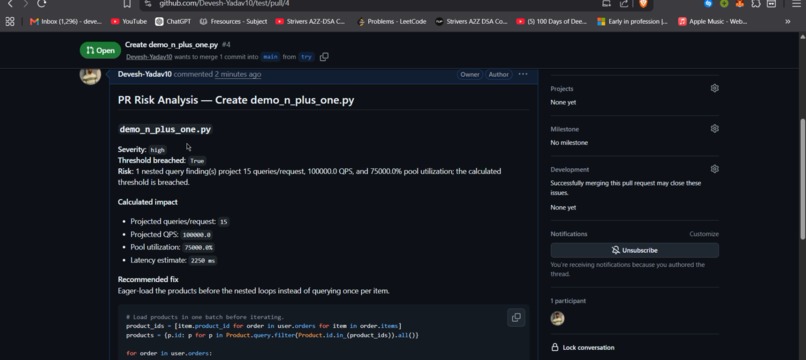
Task: Click Devesh-Yadav10 comment author name
Action: coord(145,74)
